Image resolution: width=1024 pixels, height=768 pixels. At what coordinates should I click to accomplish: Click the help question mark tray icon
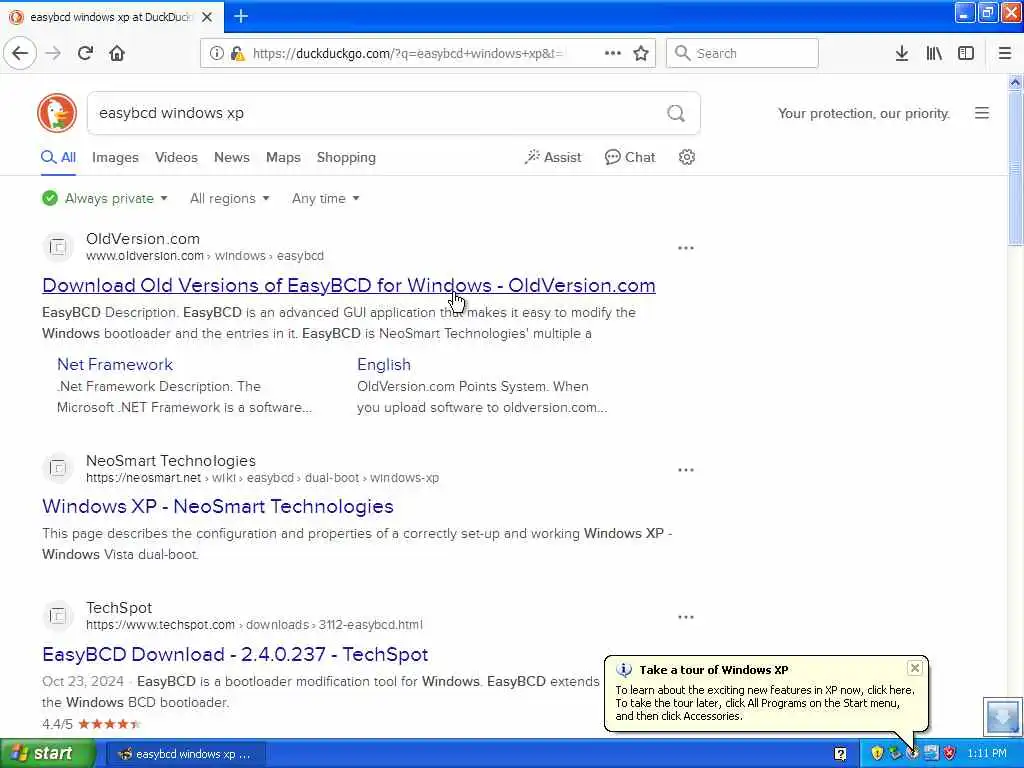tap(840, 754)
